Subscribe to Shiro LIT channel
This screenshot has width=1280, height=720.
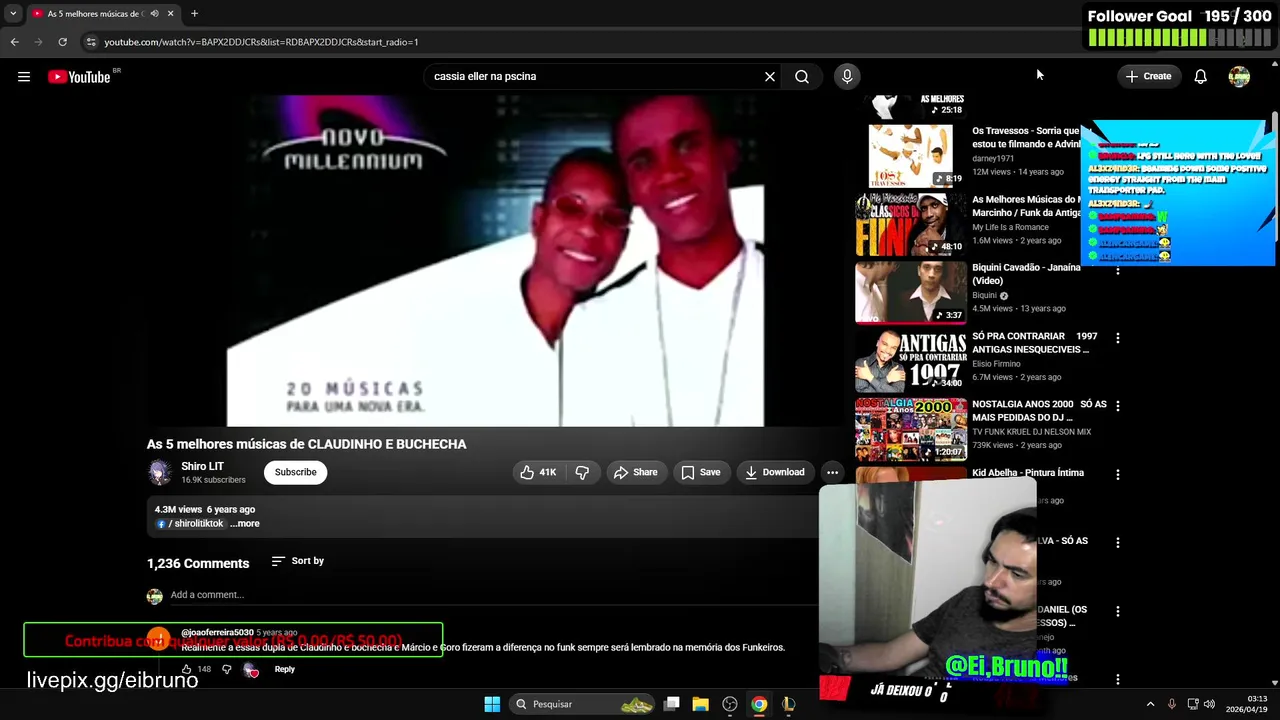pyautogui.click(x=295, y=472)
